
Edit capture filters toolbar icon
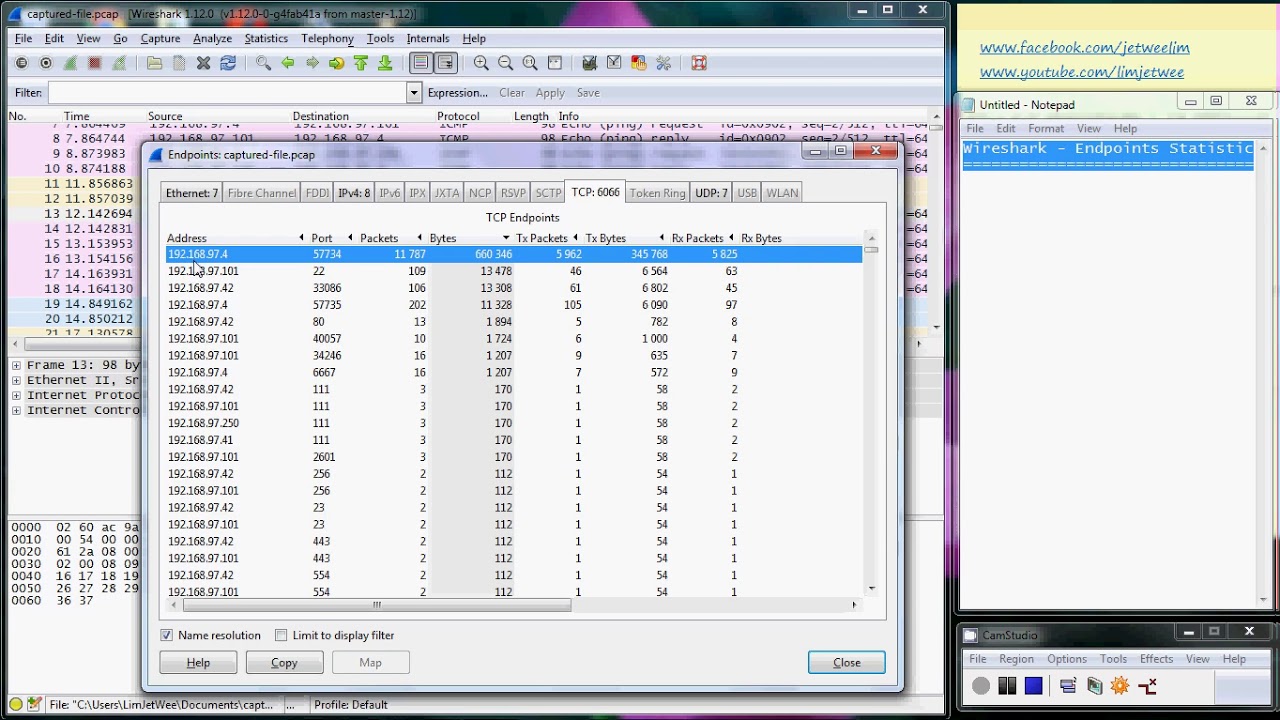[x=589, y=63]
